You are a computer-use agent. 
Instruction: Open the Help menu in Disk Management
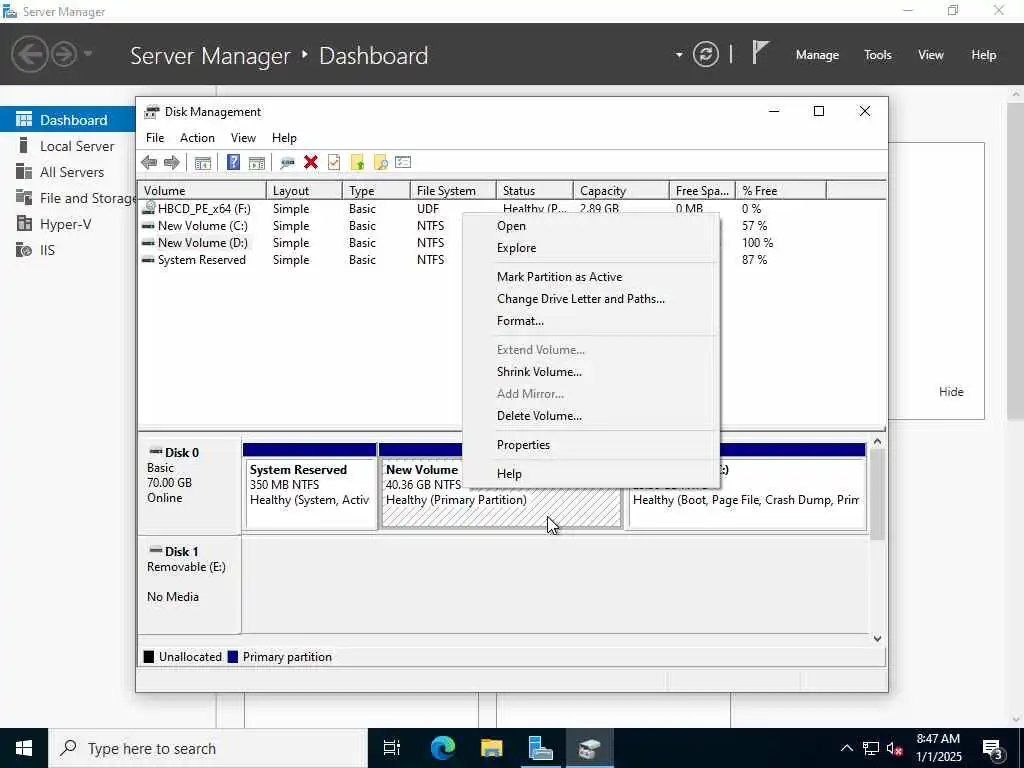point(284,138)
